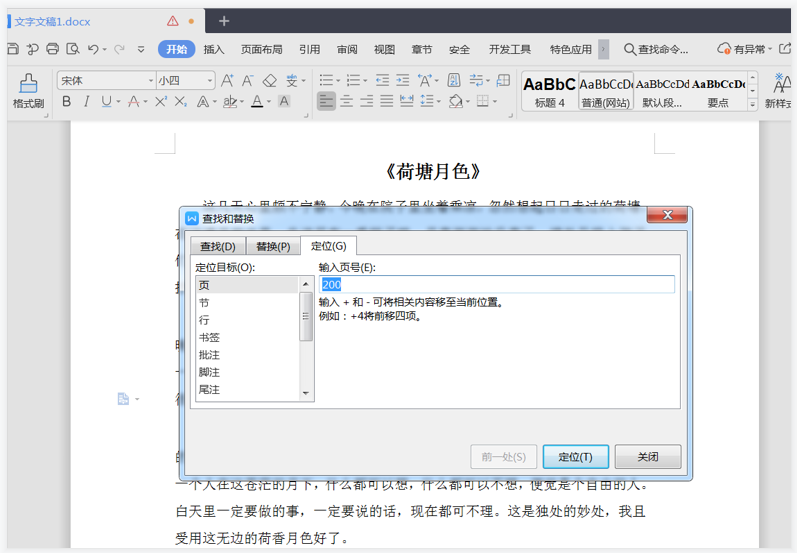797x553 pixels.
Task: Set center paragraph alignment
Action: click(347, 101)
